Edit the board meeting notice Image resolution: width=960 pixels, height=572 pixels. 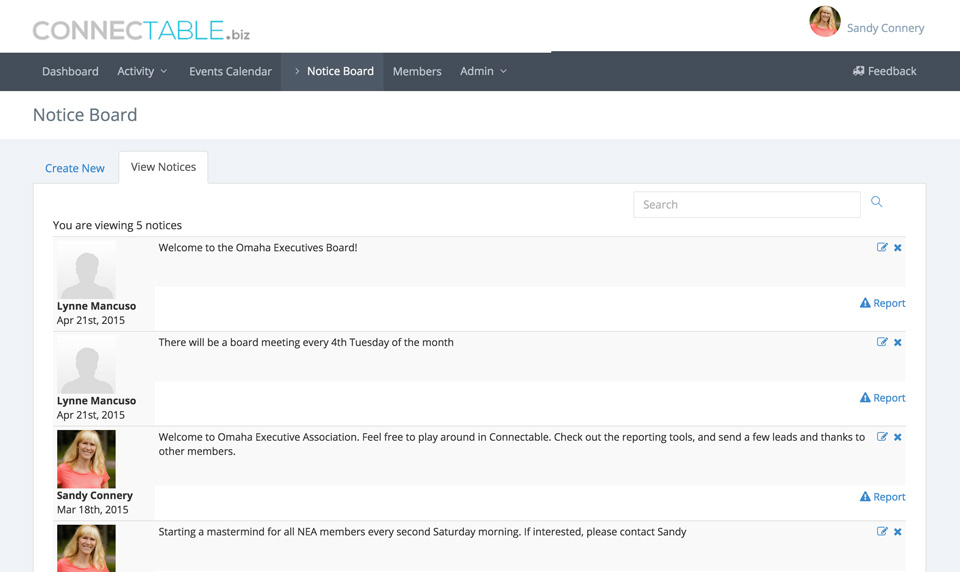point(882,342)
